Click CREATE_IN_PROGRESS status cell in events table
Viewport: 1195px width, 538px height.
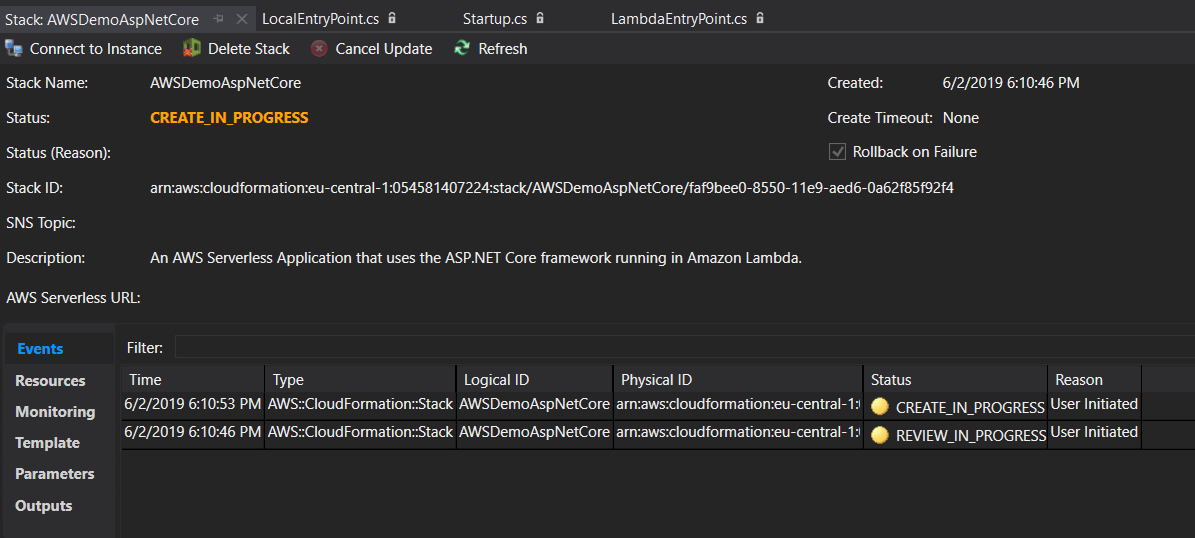956,407
